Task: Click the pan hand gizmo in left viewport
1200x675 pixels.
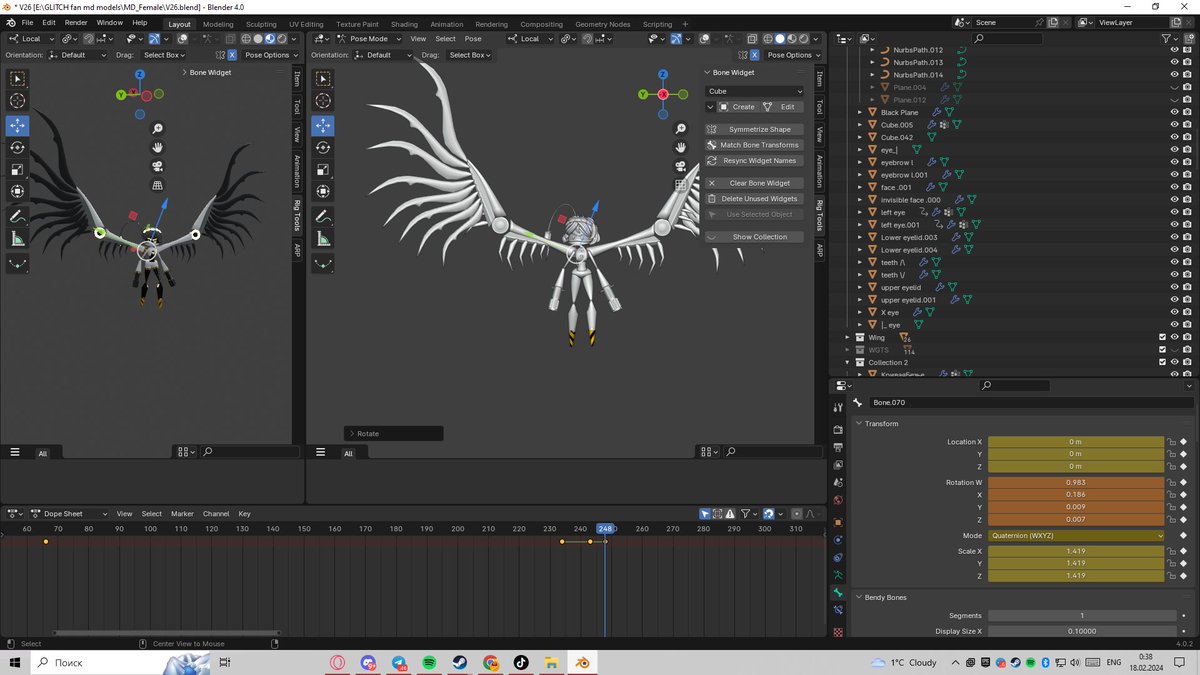Action: point(158,148)
